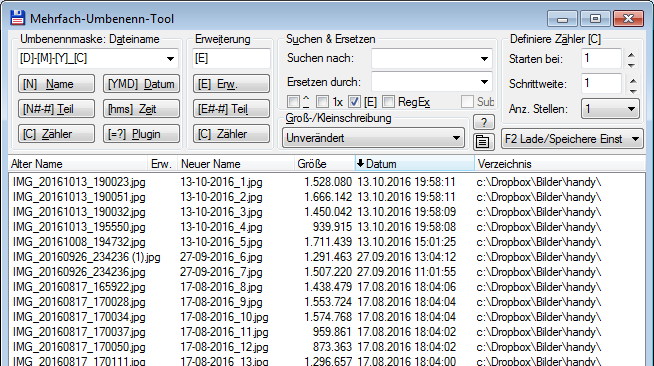654x366 pixels.
Task: Toggle the Sub checkbox
Action: (x=467, y=101)
